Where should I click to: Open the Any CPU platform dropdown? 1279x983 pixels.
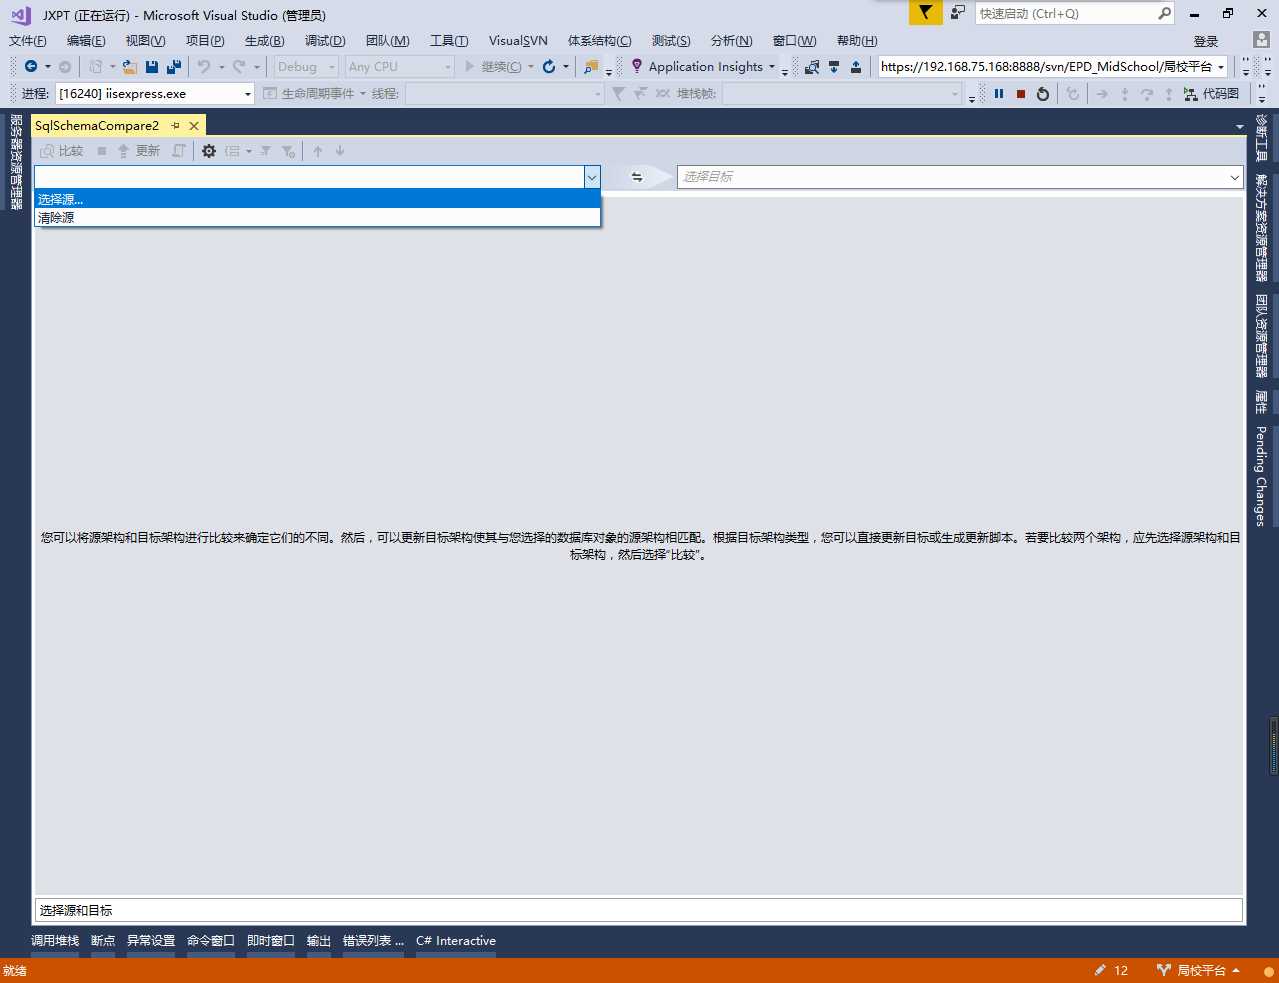tap(447, 67)
